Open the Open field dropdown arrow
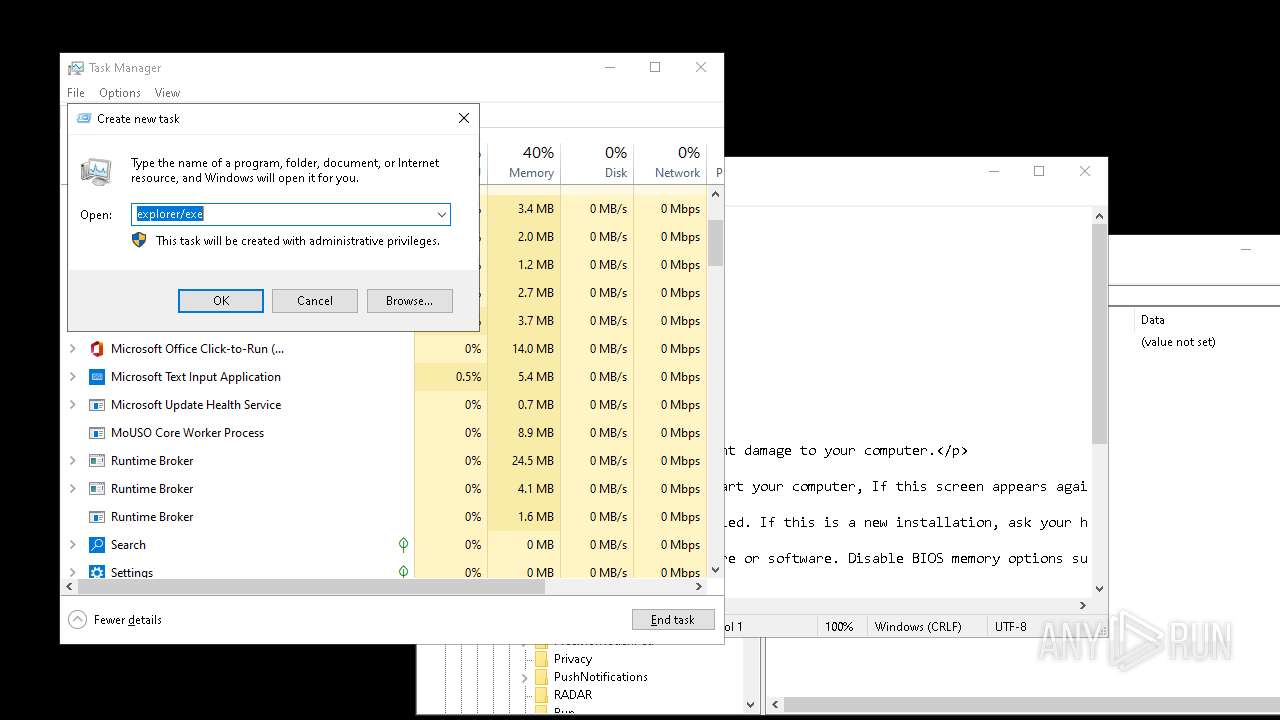Viewport: 1280px width, 720px height. [441, 214]
